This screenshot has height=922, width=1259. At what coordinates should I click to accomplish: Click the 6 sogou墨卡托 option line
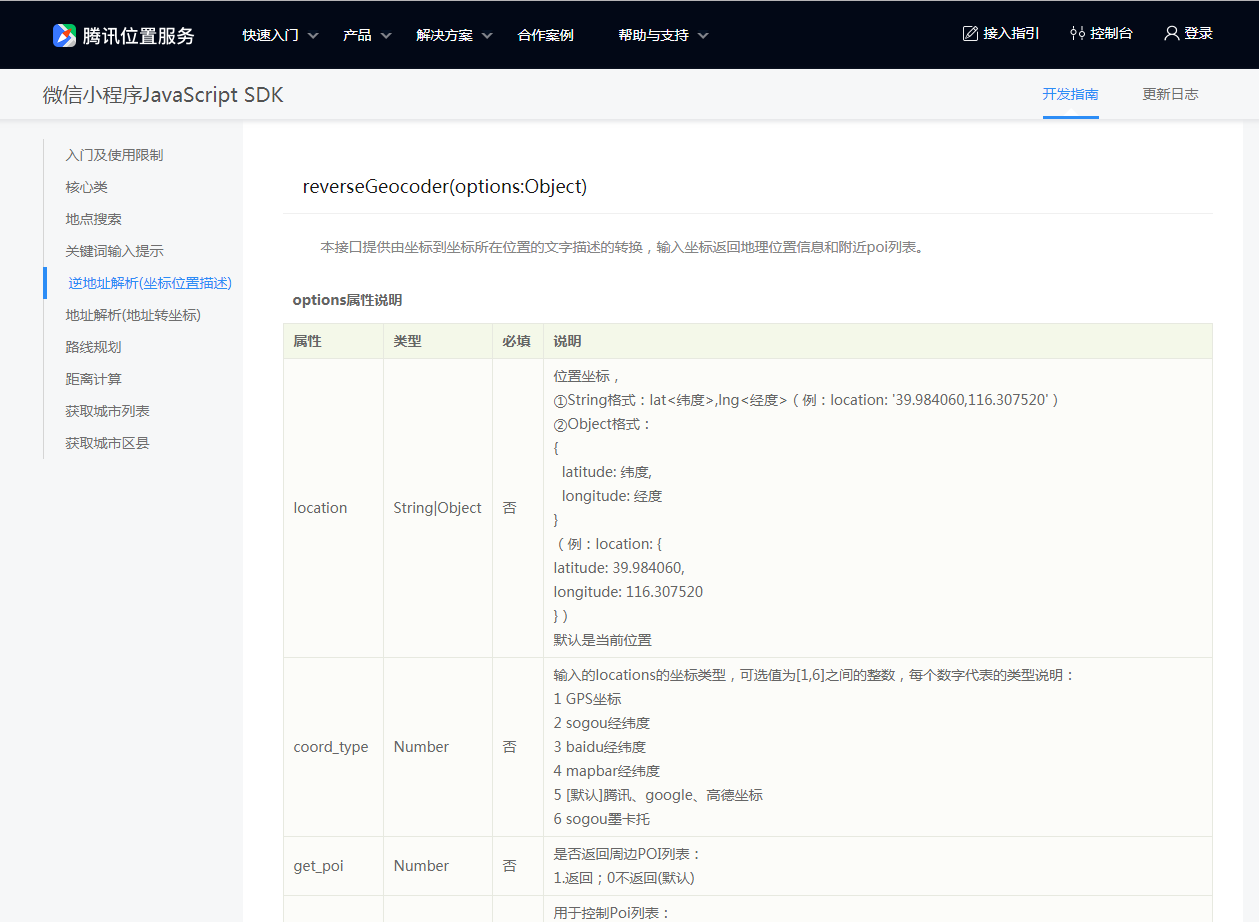coord(601,819)
